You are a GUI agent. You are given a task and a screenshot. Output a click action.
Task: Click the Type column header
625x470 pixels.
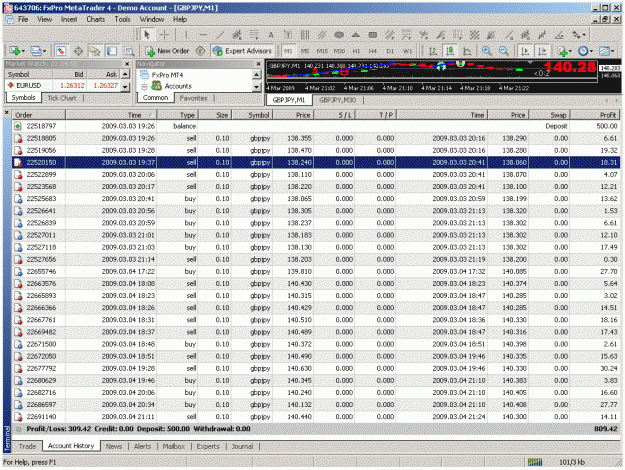177,115
